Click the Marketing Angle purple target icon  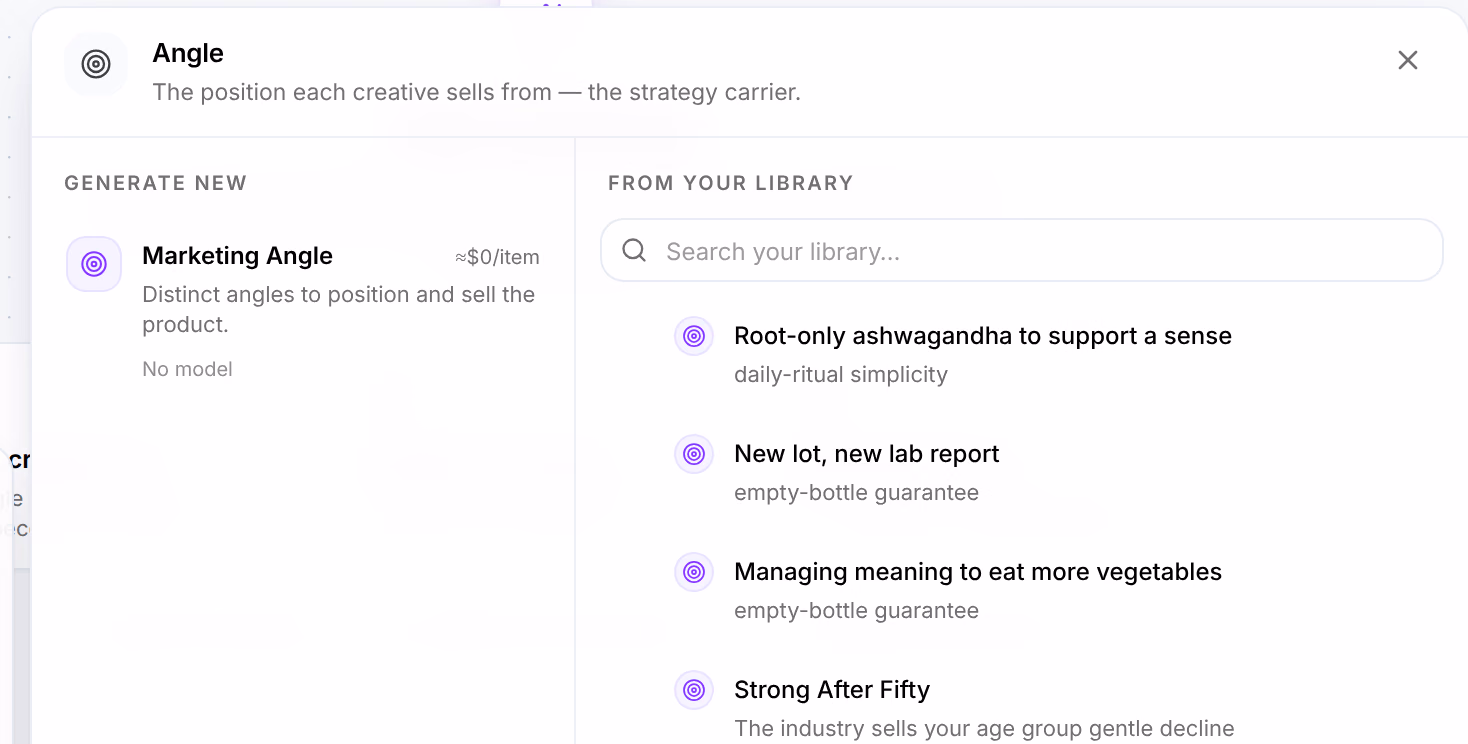coord(94,264)
